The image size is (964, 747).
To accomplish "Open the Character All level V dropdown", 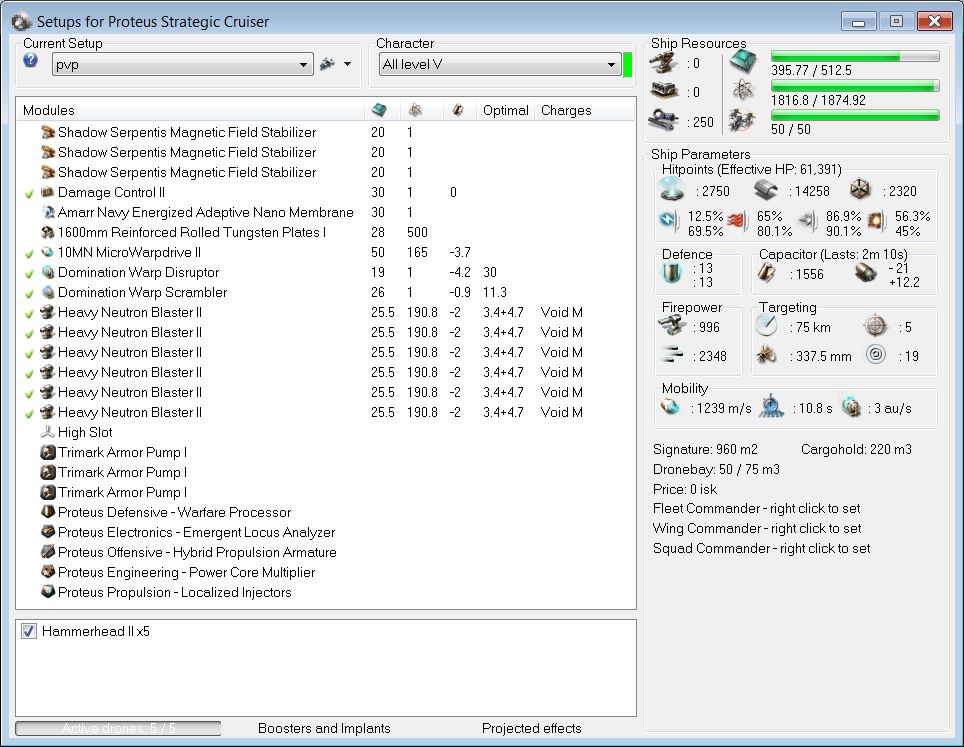I will tap(499, 65).
